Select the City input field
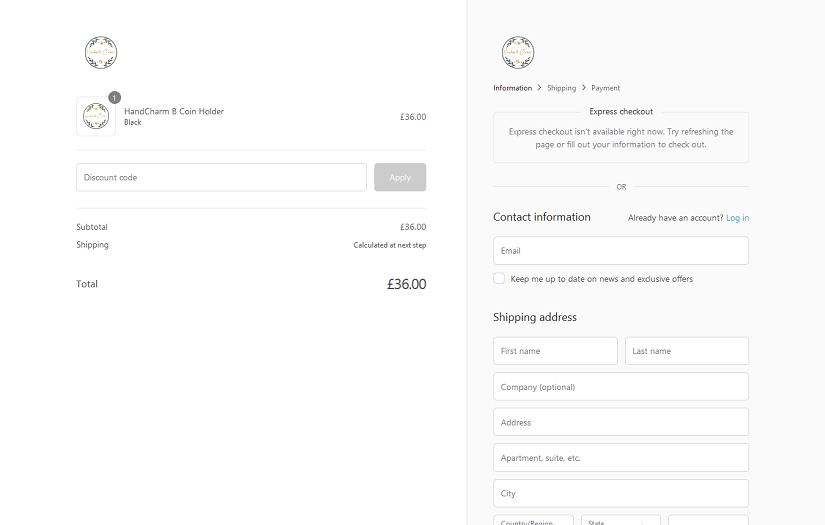Image resolution: width=825 pixels, height=525 pixels. (x=620, y=493)
